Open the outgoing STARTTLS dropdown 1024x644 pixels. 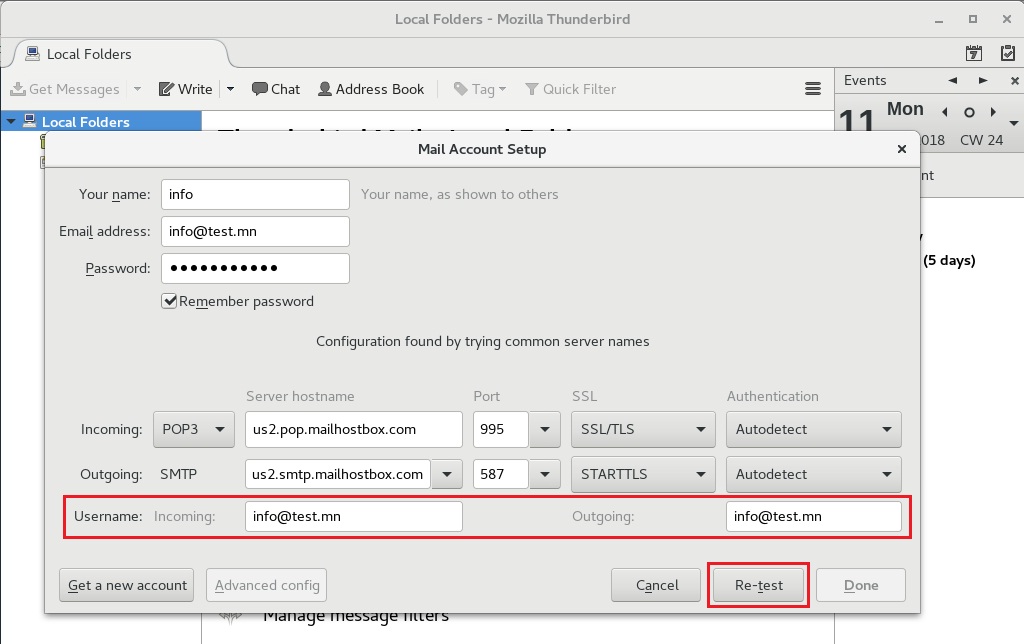point(643,474)
